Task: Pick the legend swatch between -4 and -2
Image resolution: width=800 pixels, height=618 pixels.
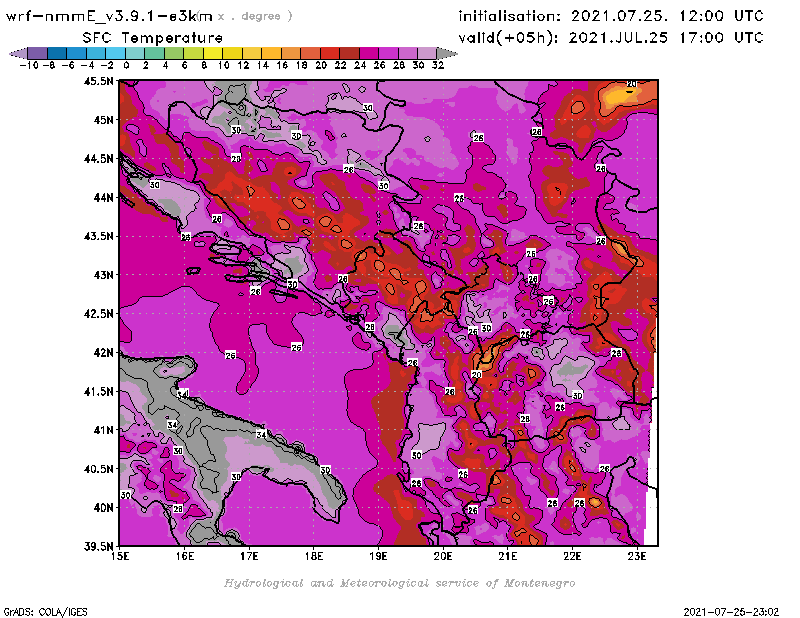Action: 96,53
